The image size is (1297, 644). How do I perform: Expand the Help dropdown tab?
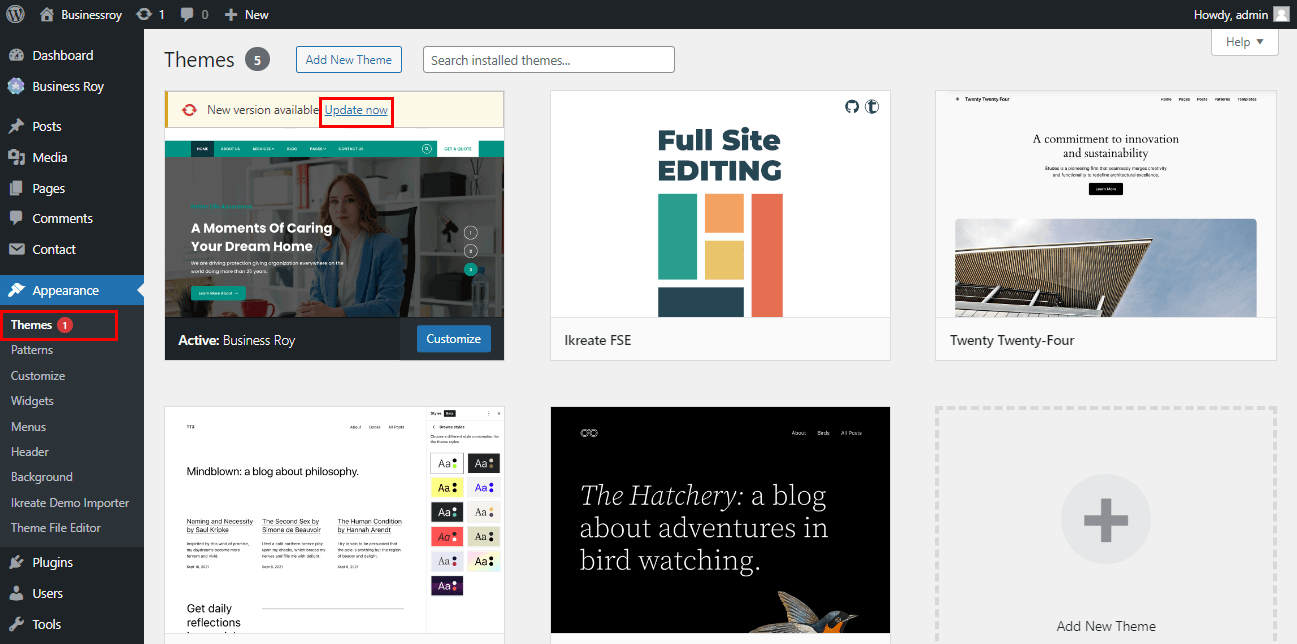click(x=1244, y=42)
